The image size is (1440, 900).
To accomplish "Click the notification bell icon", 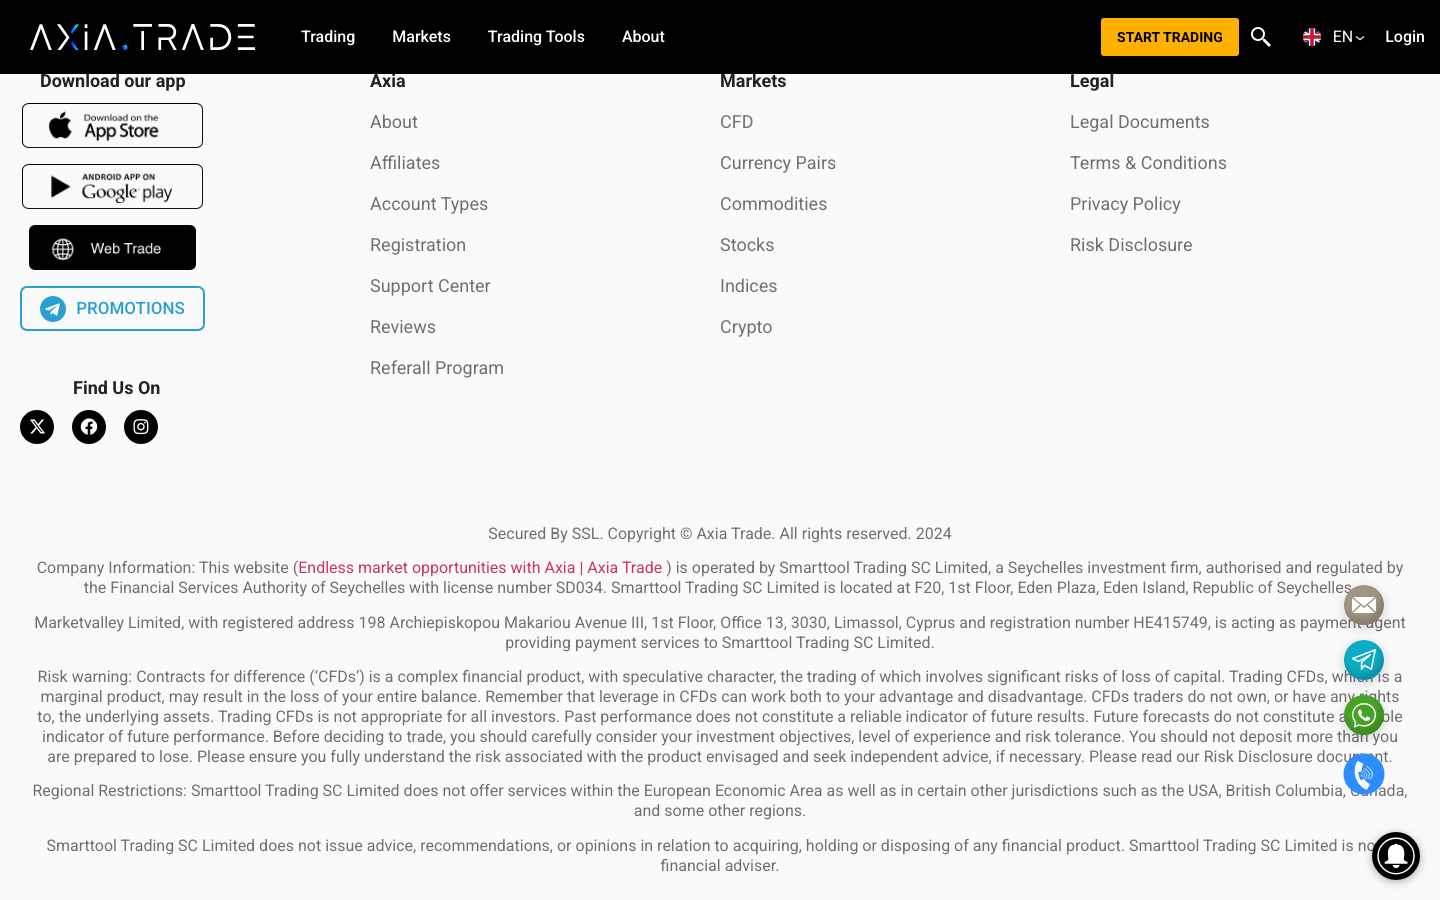I will (1396, 856).
